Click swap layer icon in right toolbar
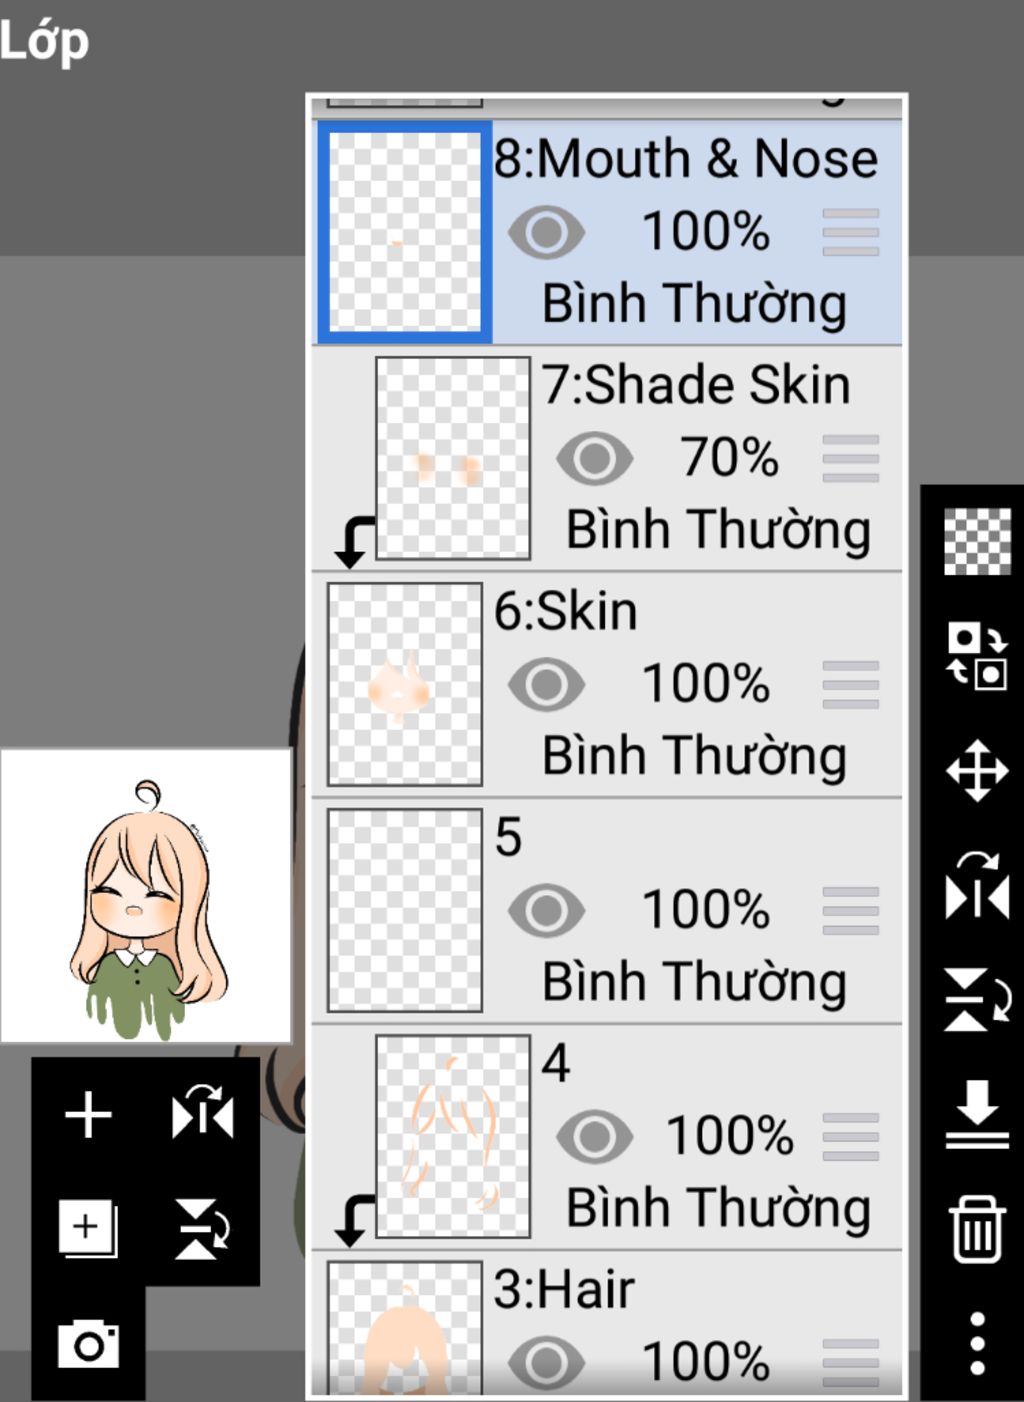This screenshot has width=1024, height=1402. pyautogui.click(x=977, y=656)
